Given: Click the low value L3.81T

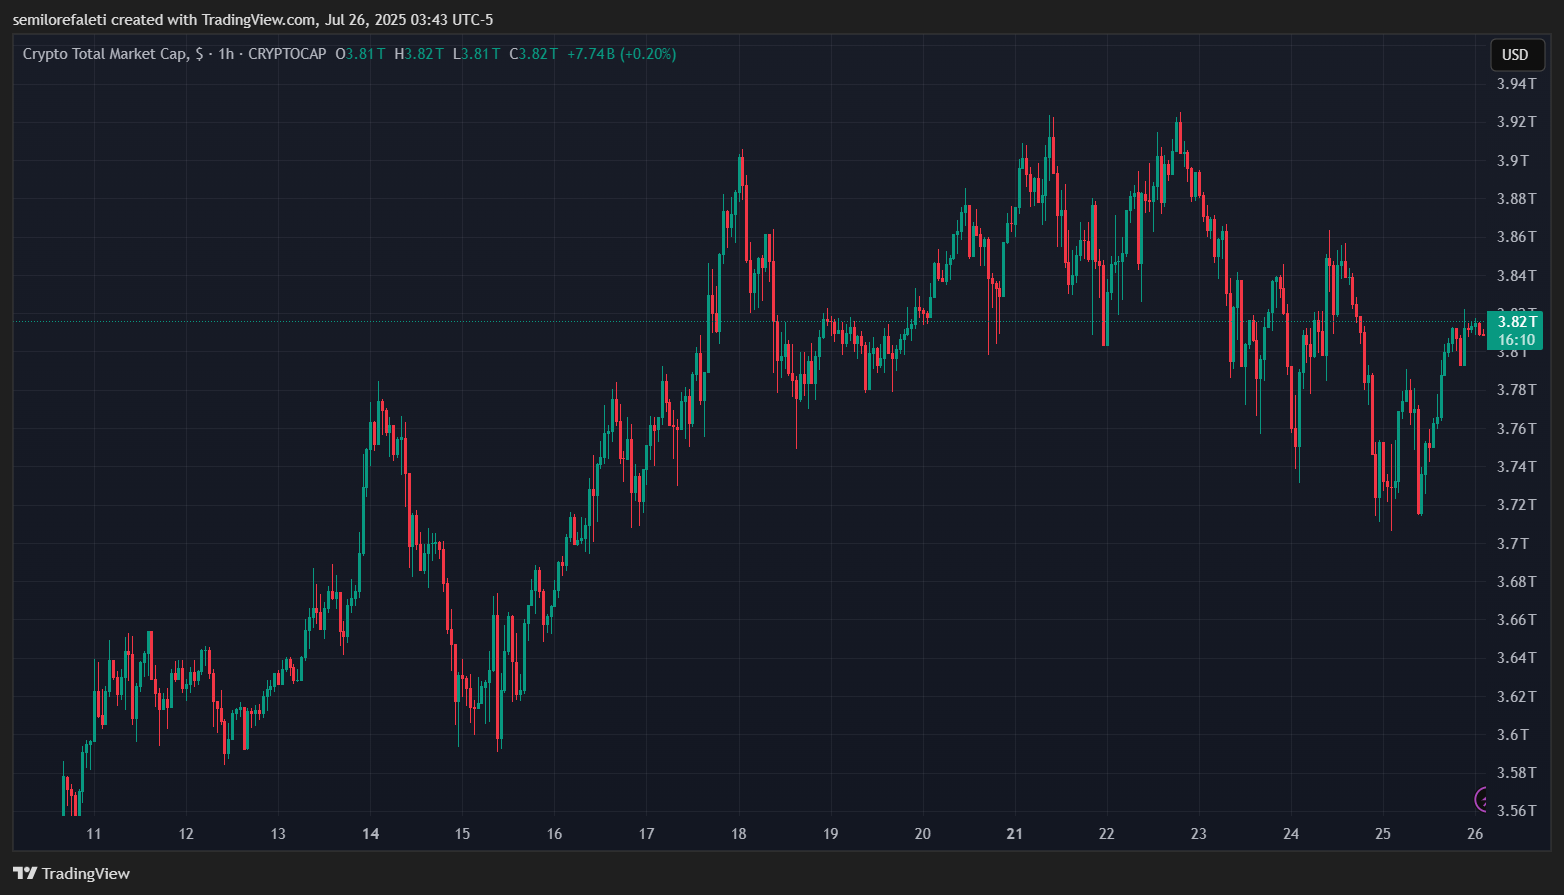Looking at the screenshot, I should [x=477, y=54].
